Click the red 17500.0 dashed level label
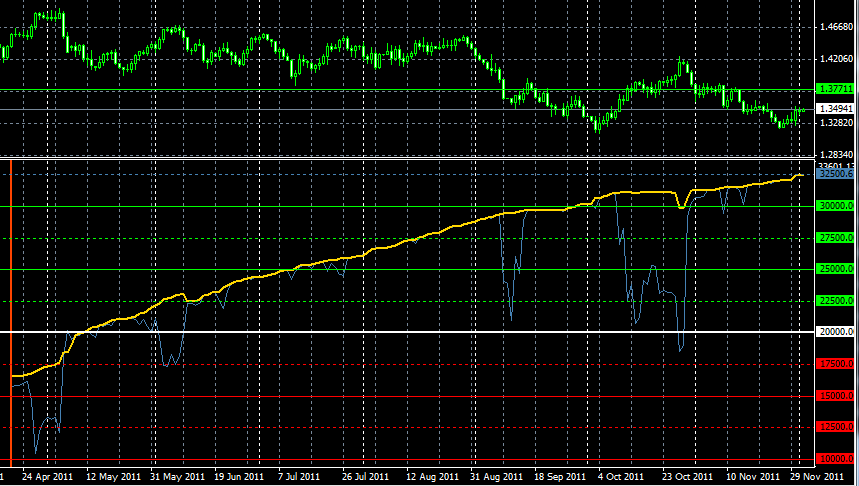The width and height of the screenshot is (859, 486). [x=835, y=364]
